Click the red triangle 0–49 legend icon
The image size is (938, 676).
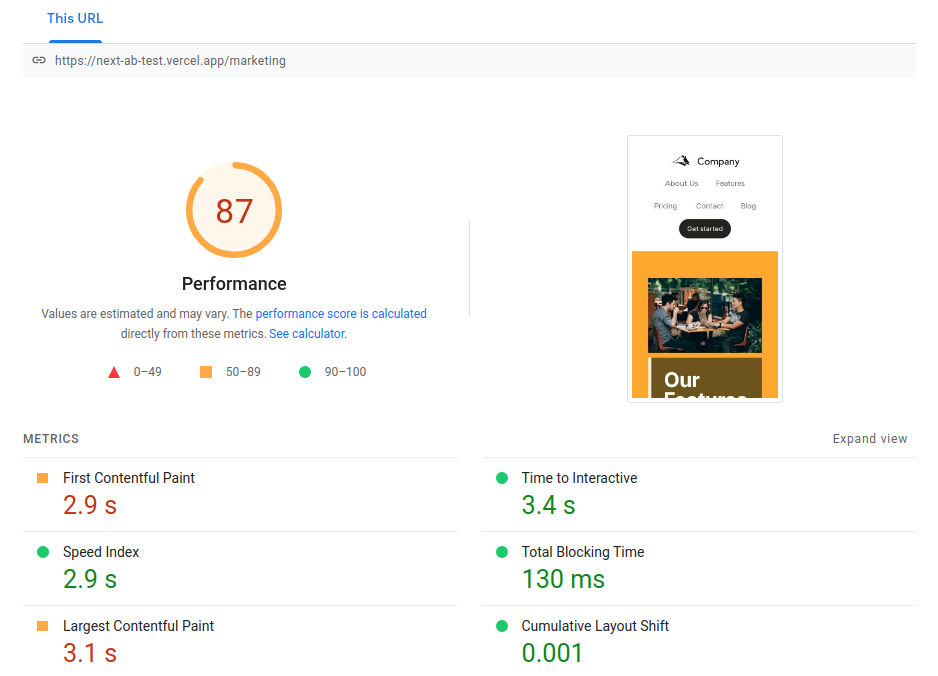coord(114,372)
